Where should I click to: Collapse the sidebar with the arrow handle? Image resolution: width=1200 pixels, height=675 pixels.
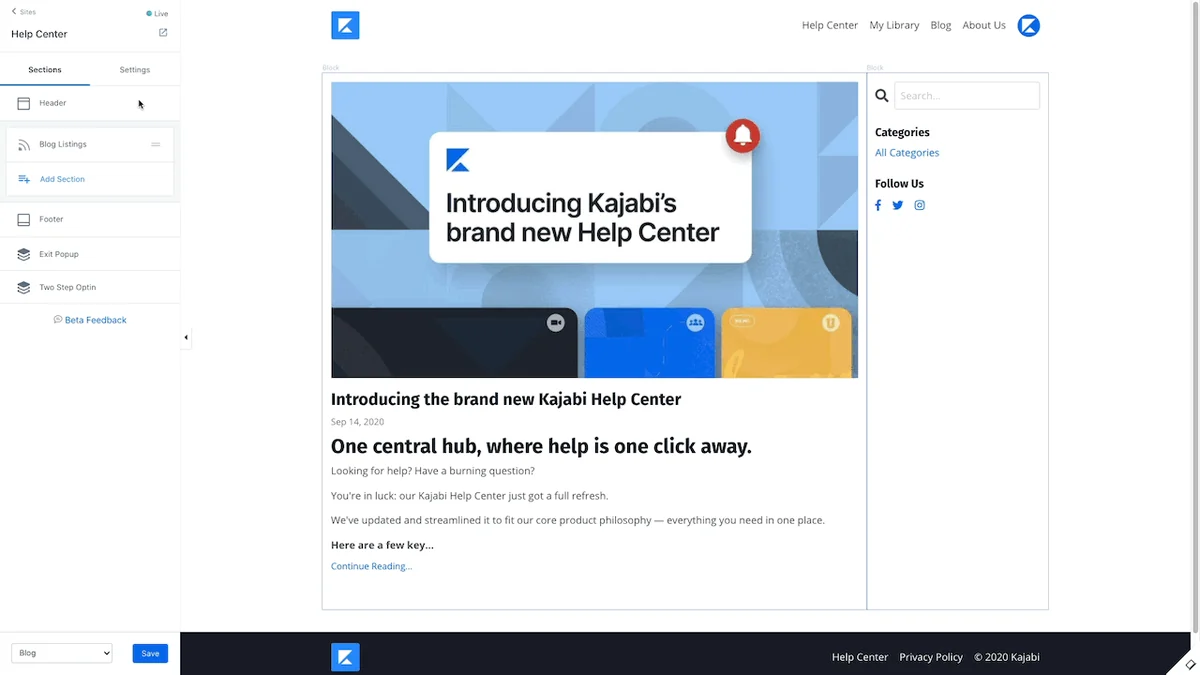pyautogui.click(x=186, y=338)
